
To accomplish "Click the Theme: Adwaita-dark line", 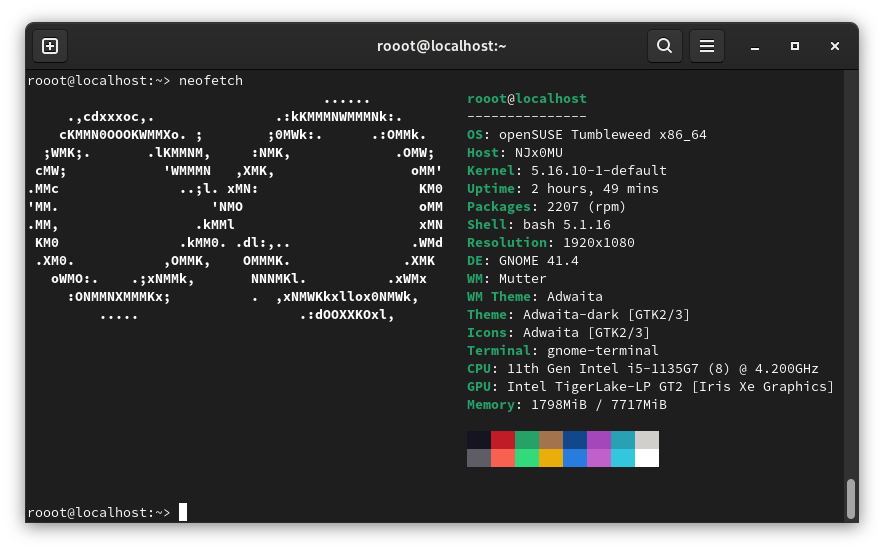I will (578, 315).
